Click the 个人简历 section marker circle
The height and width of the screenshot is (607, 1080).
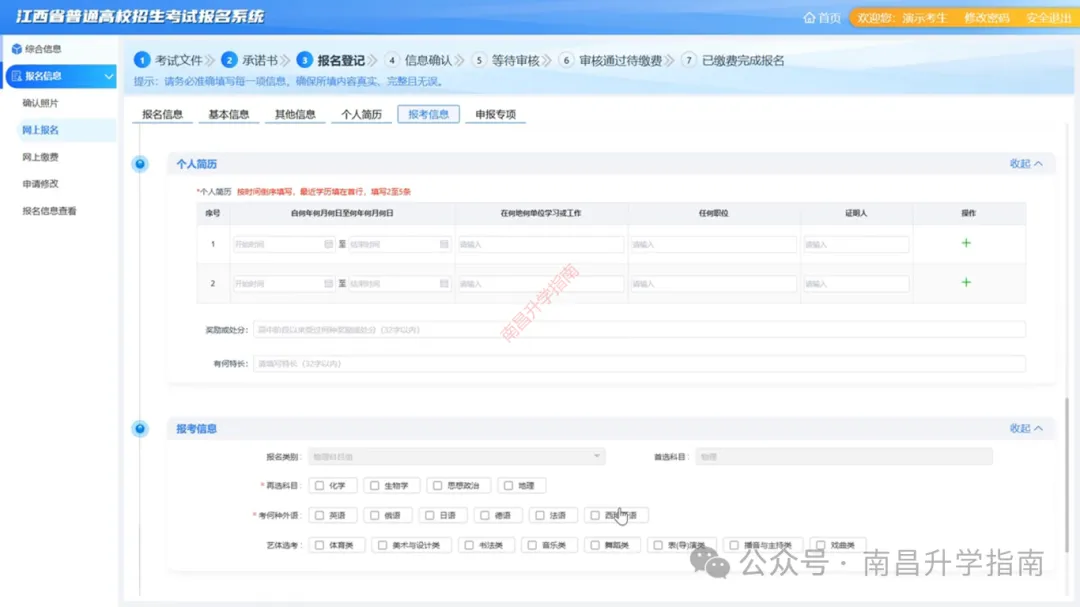point(140,164)
